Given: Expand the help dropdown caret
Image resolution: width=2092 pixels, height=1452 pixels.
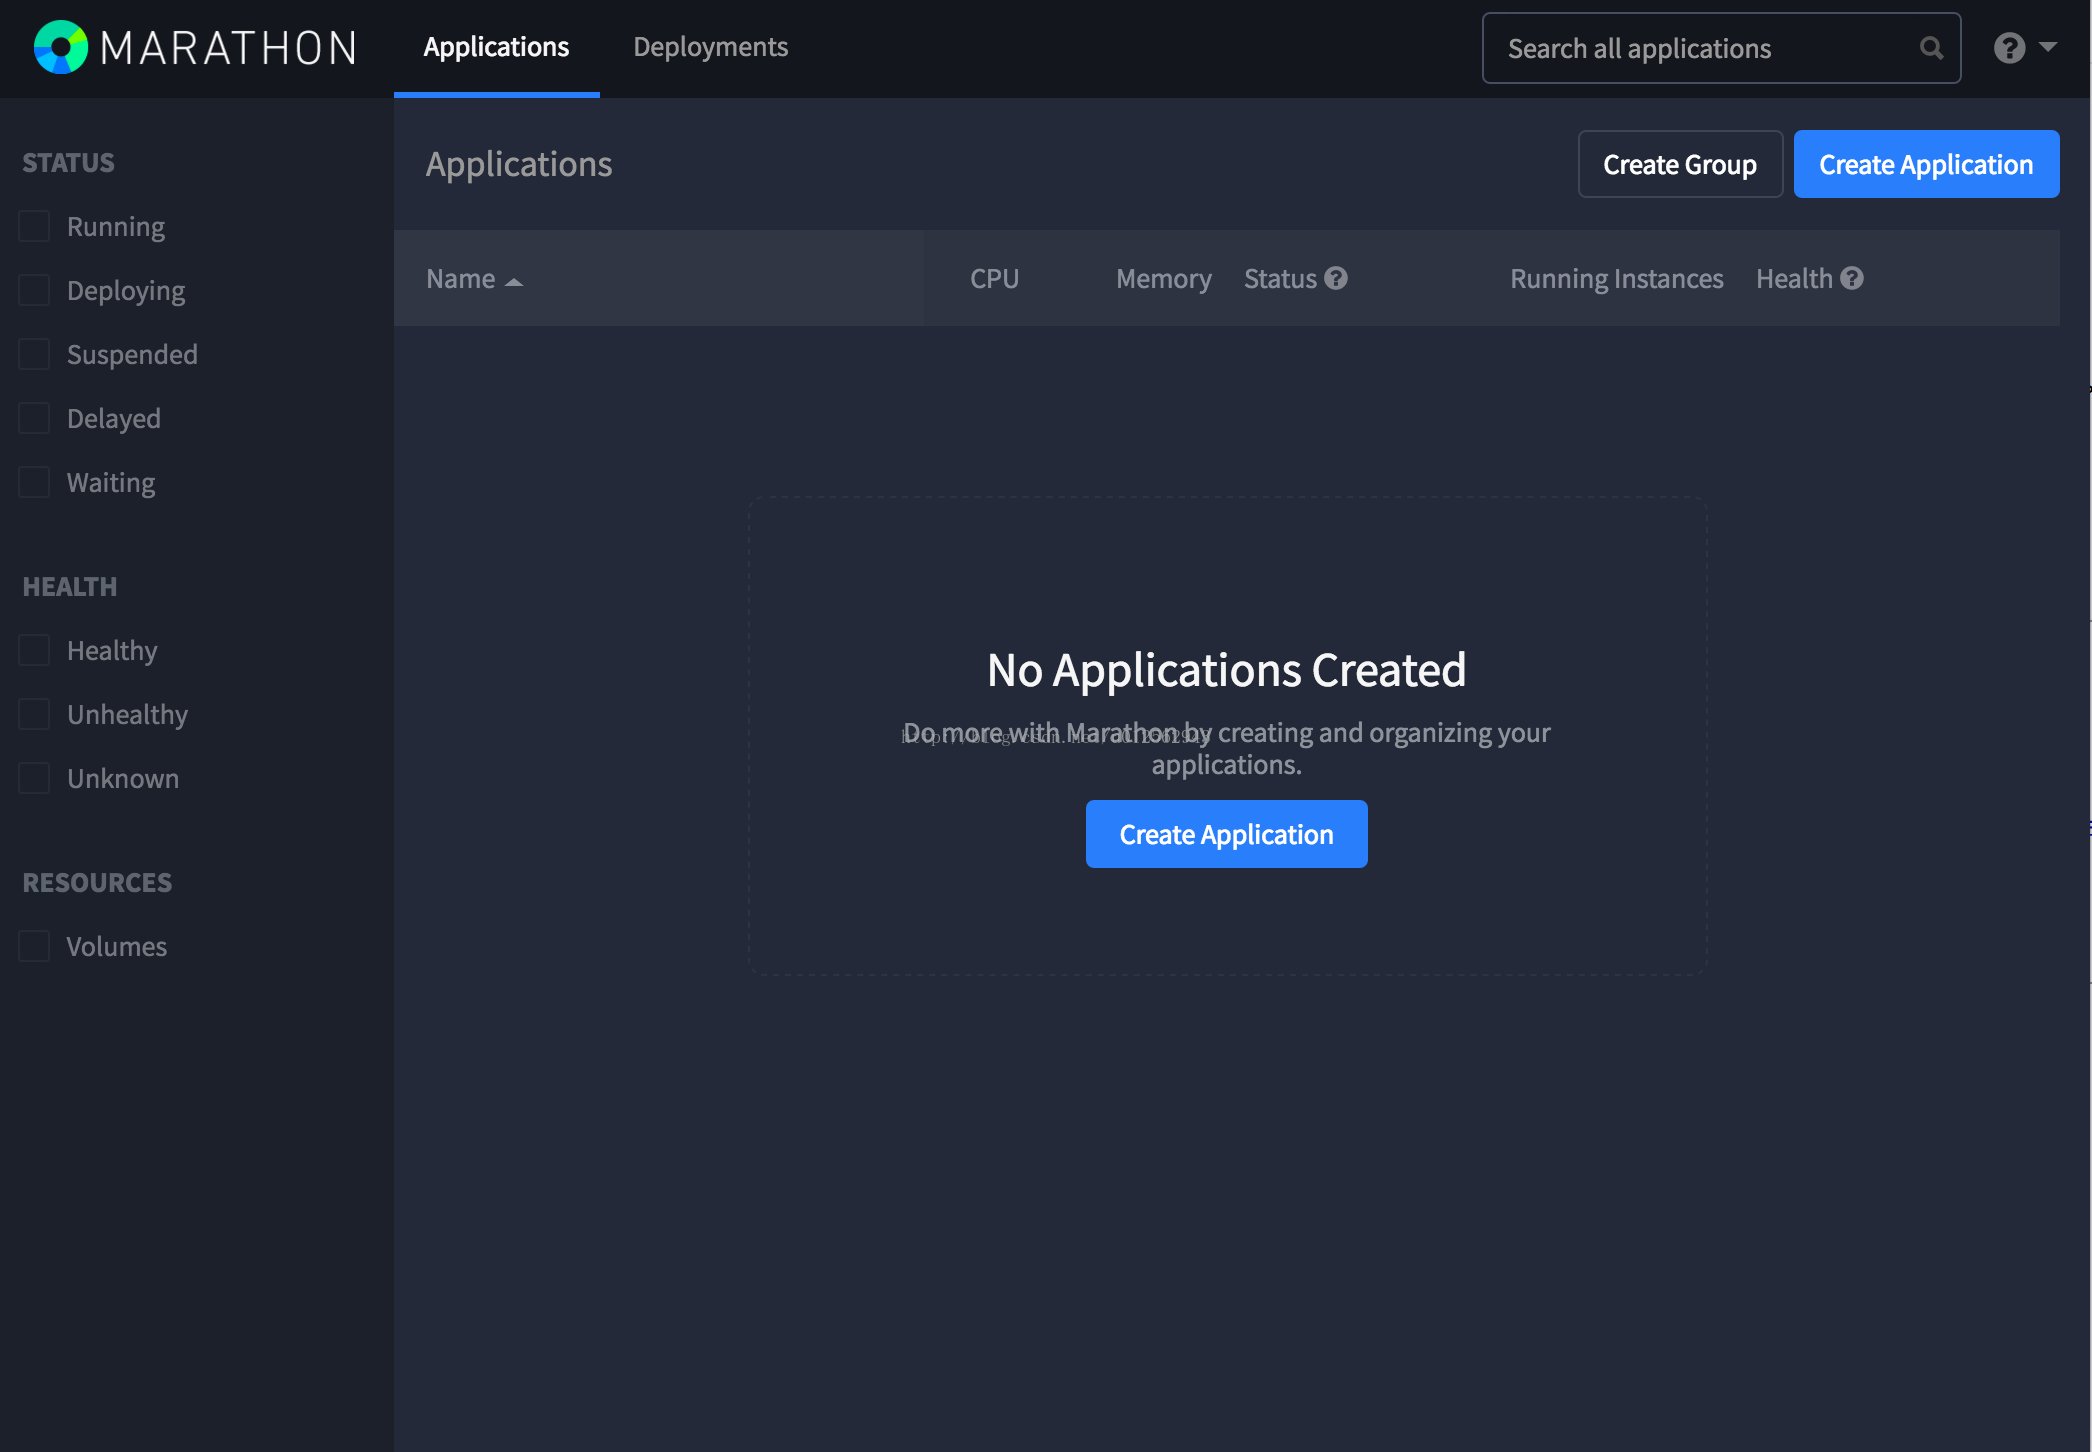Looking at the screenshot, I should pyautogui.click(x=2048, y=47).
